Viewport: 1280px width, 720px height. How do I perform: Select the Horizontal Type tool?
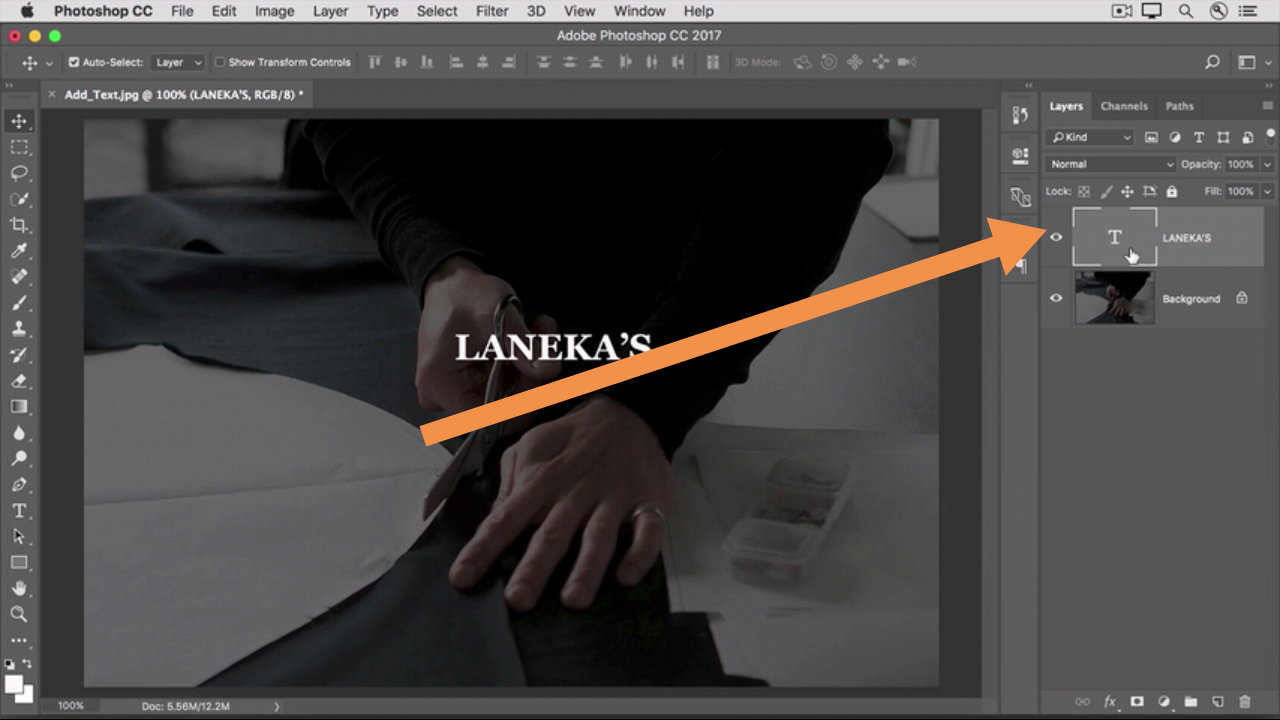[x=19, y=511]
